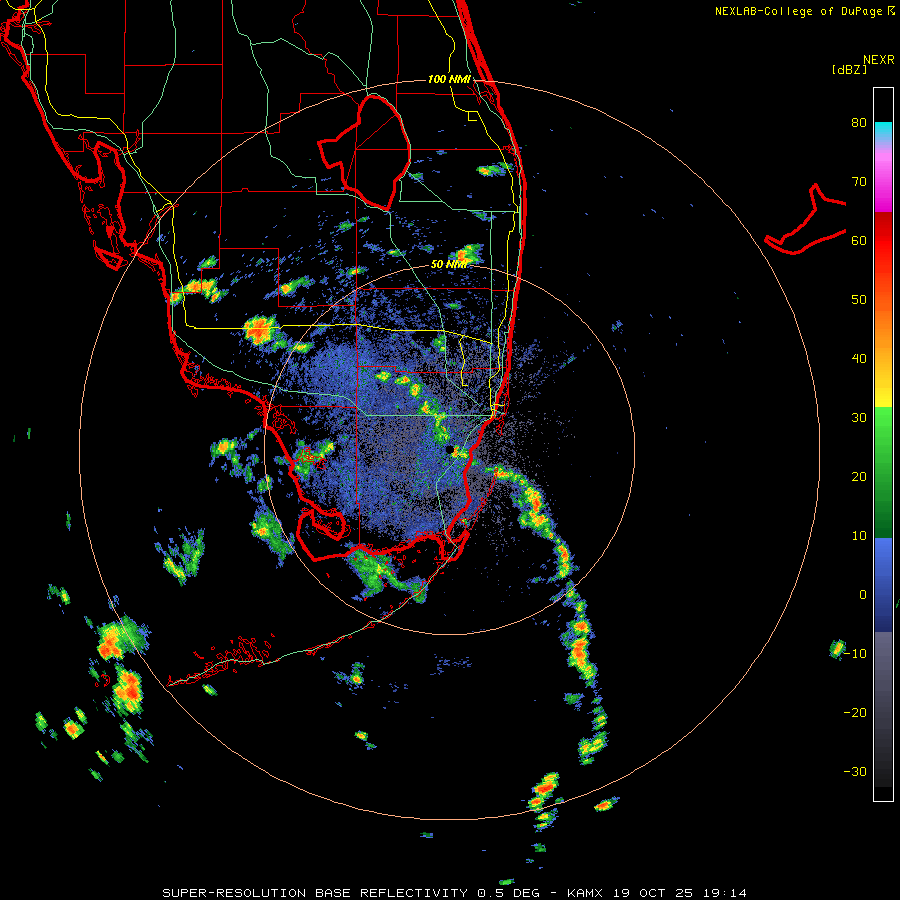This screenshot has height=900, width=900.
Task: Click the black KAMX radar site dot
Action: pos(449,449)
